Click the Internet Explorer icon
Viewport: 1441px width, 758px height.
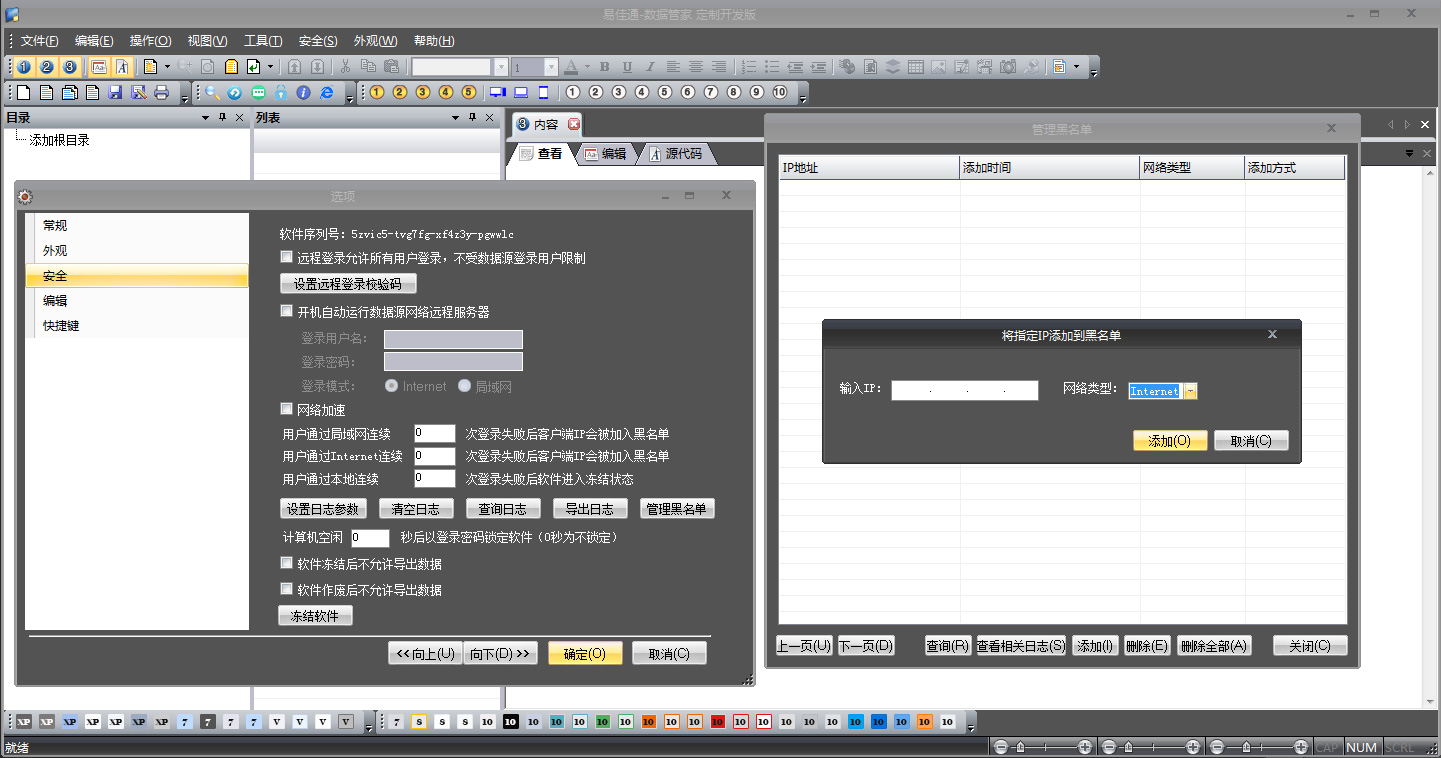coord(326,93)
